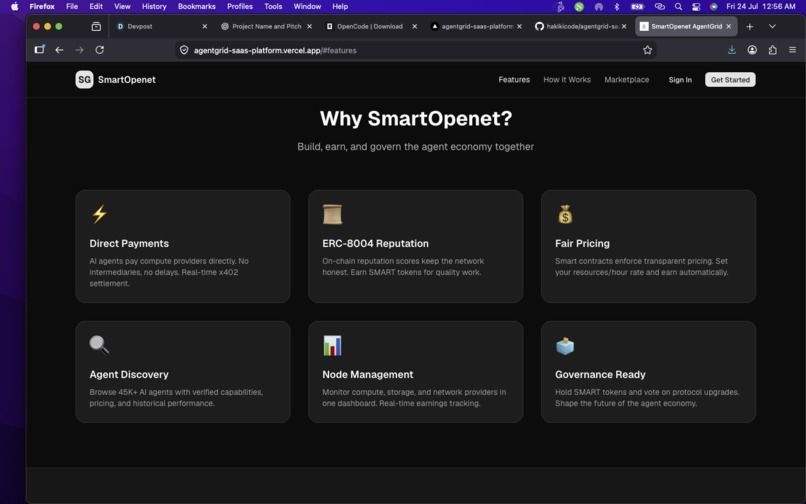
Task: Open the Firefox account icon
Action: (752, 50)
